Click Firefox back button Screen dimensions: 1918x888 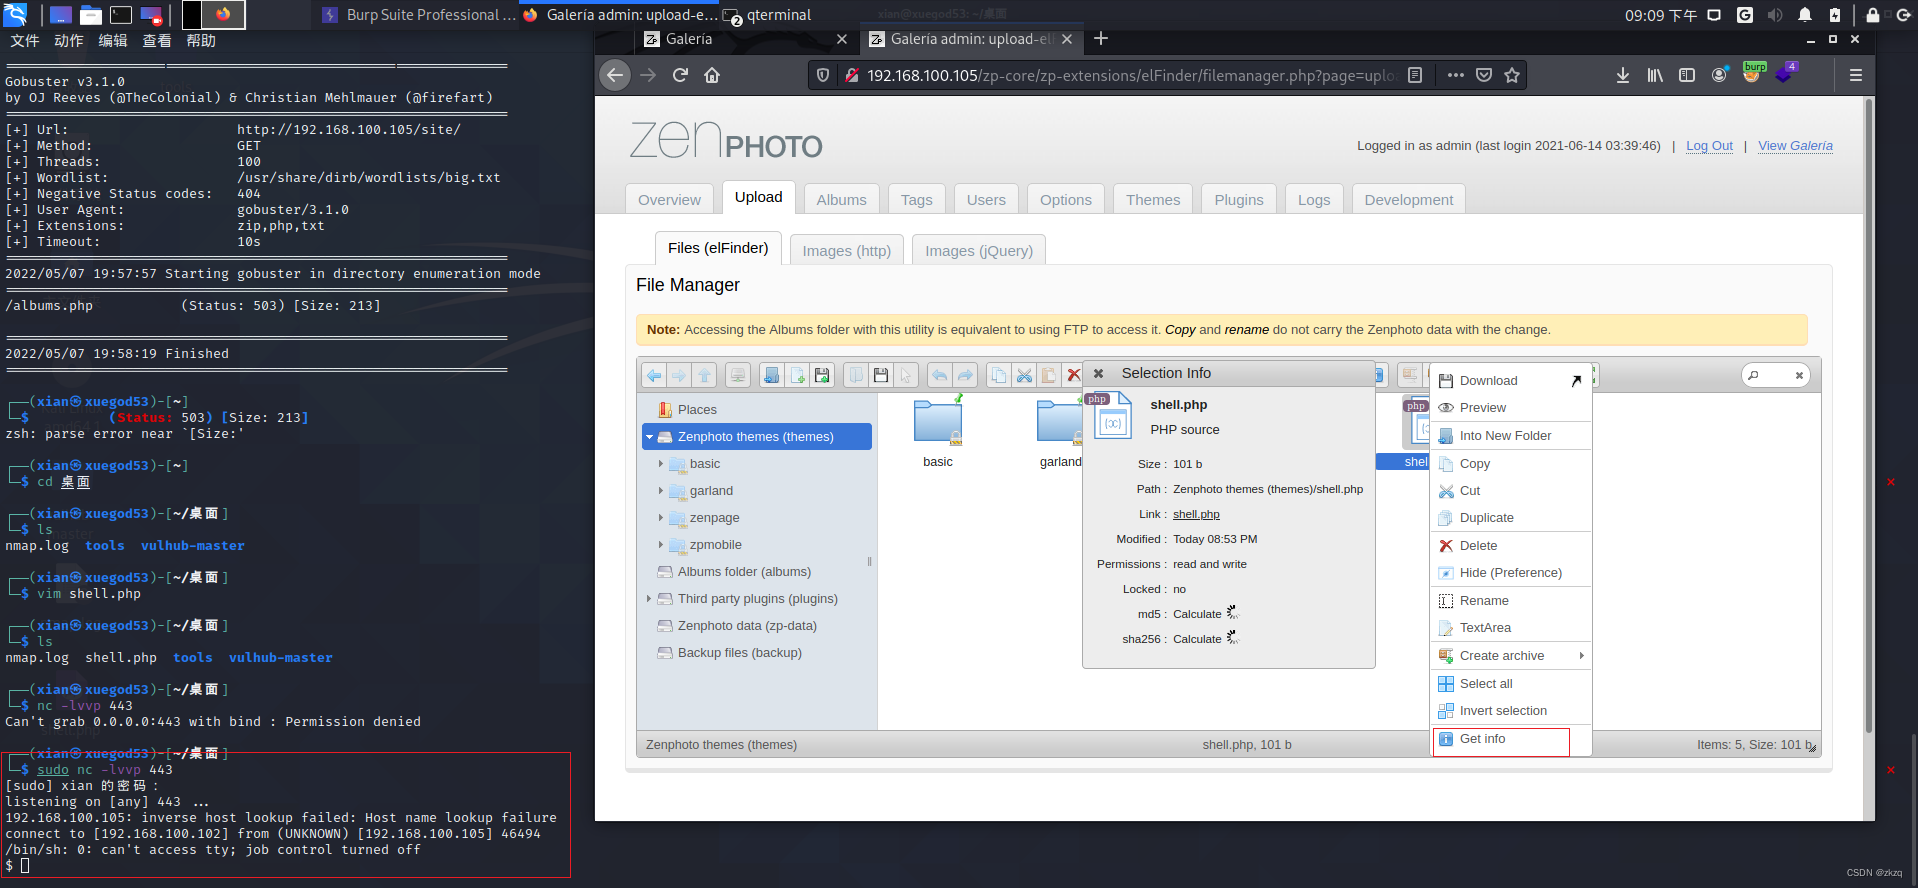tap(615, 75)
